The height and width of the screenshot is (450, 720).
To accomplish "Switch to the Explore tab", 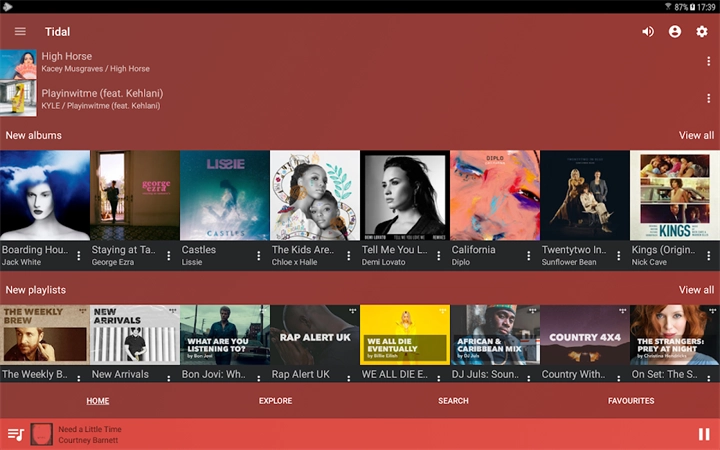I will 275,401.
